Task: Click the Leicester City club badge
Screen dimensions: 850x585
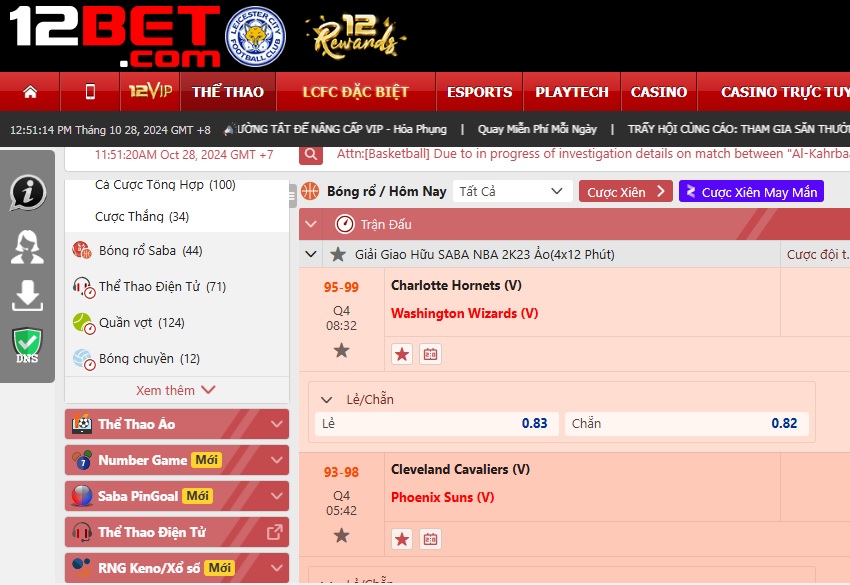Action: coord(255,36)
